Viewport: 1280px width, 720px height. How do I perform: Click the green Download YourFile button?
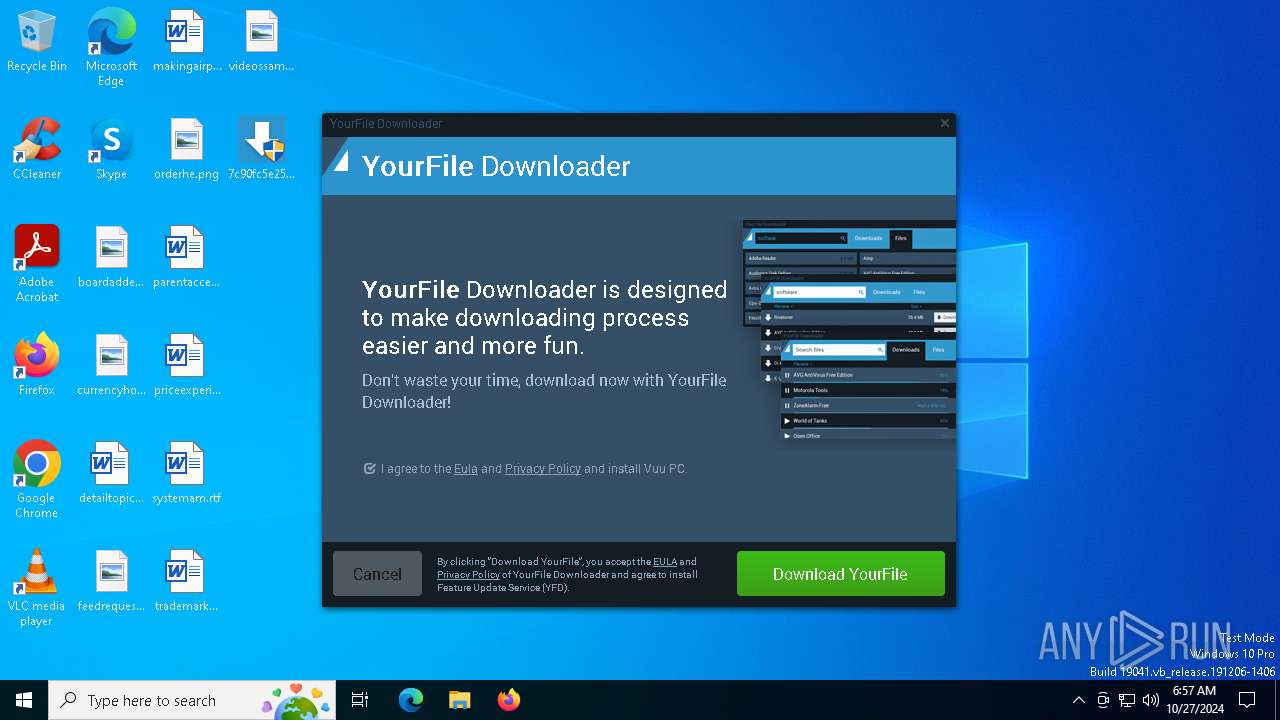(x=840, y=574)
